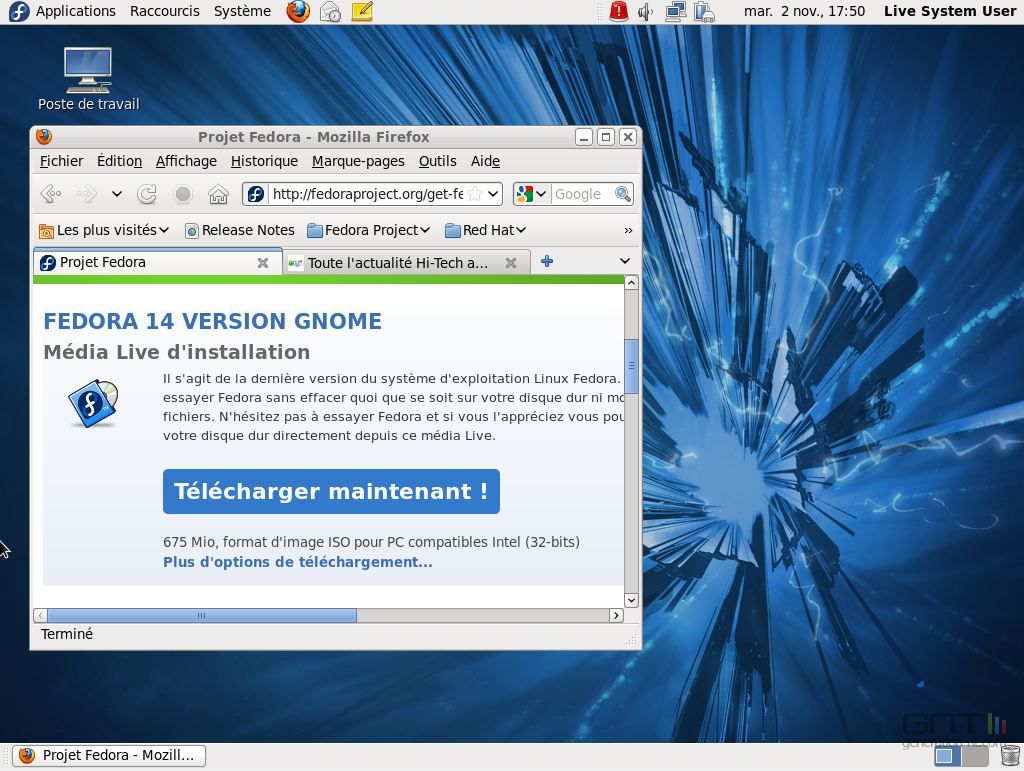The width and height of the screenshot is (1024, 771).
Task: Click the Firefox window title icon
Action: pyautogui.click(x=44, y=136)
